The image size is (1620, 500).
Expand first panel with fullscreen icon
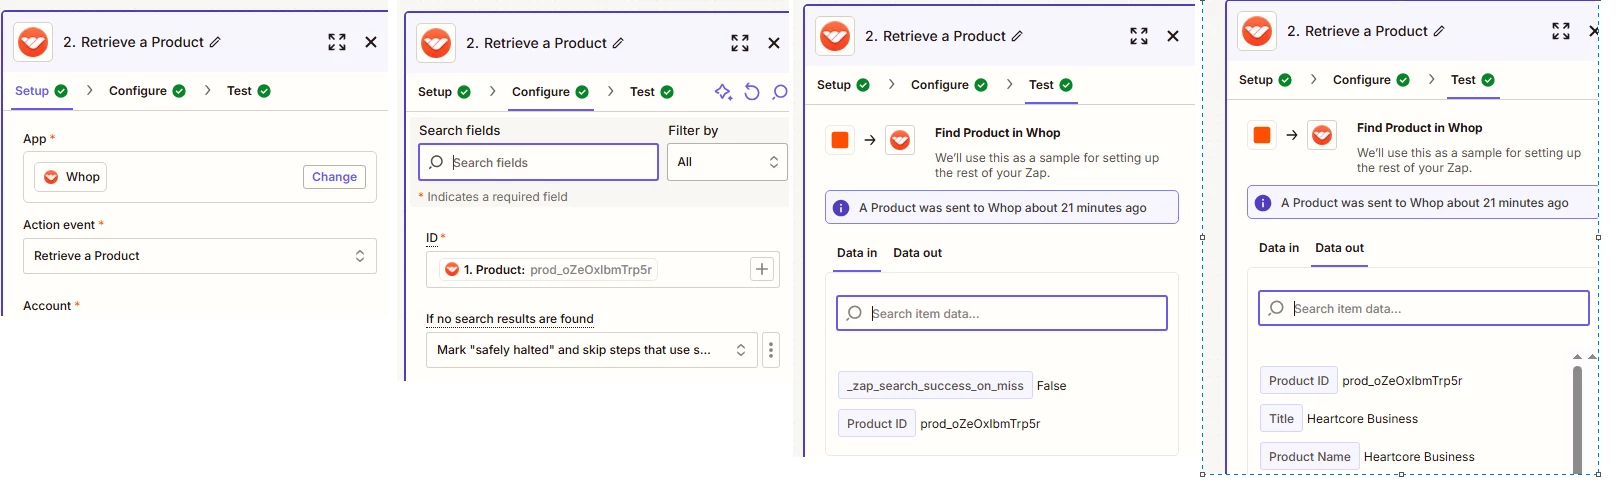[337, 42]
